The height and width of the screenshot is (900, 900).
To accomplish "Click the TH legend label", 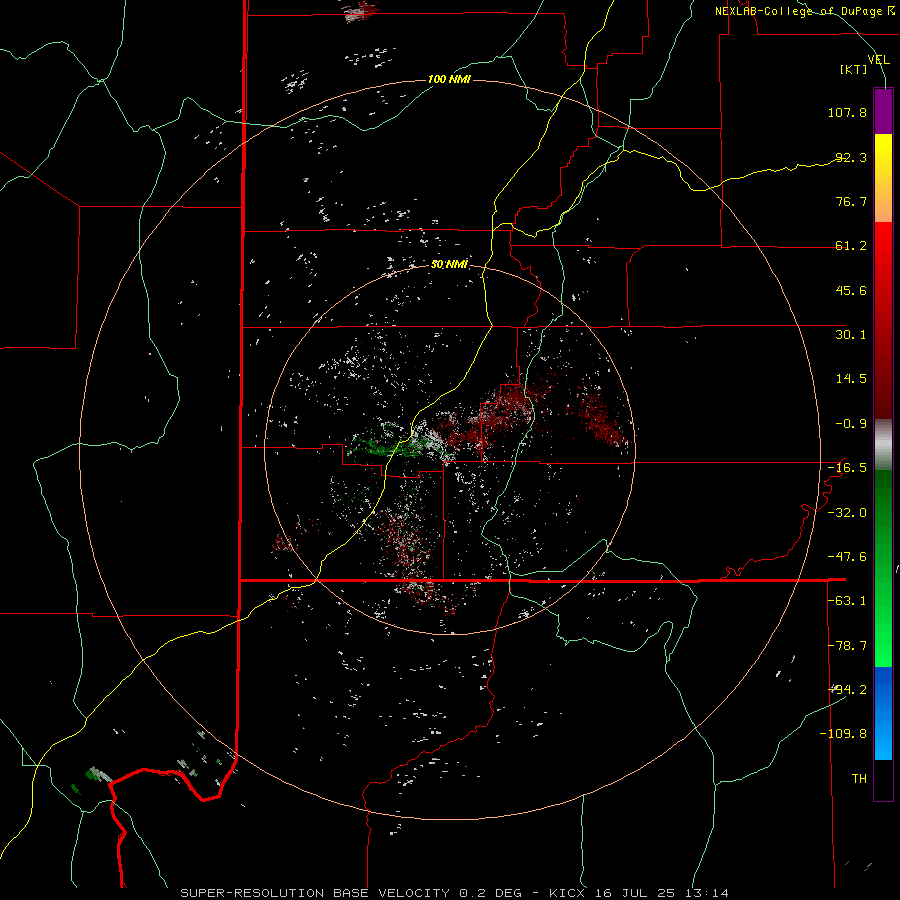I will point(859,779).
